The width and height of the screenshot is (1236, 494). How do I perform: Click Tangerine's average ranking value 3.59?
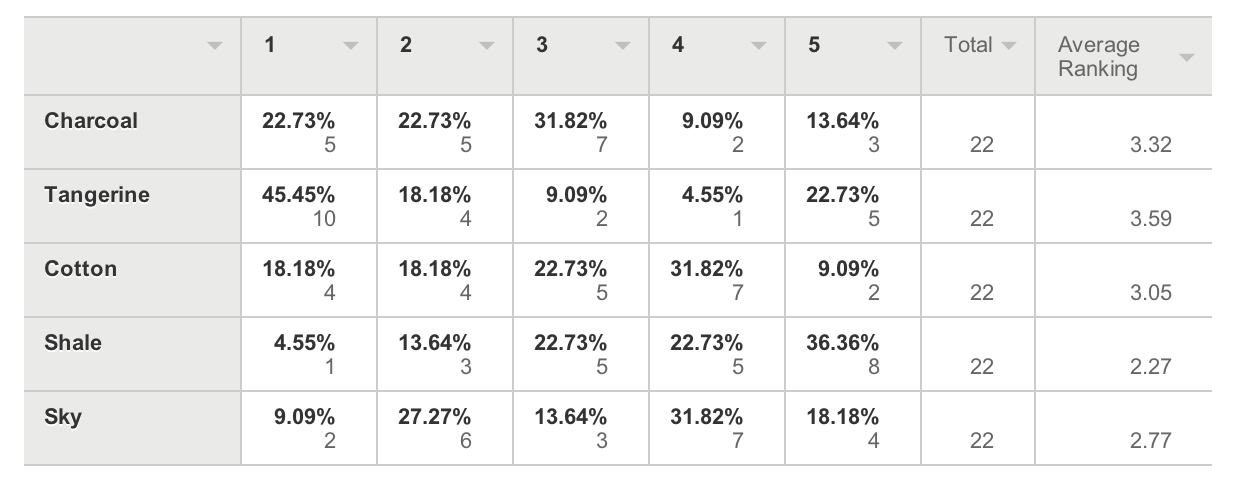pyautogui.click(x=1150, y=219)
